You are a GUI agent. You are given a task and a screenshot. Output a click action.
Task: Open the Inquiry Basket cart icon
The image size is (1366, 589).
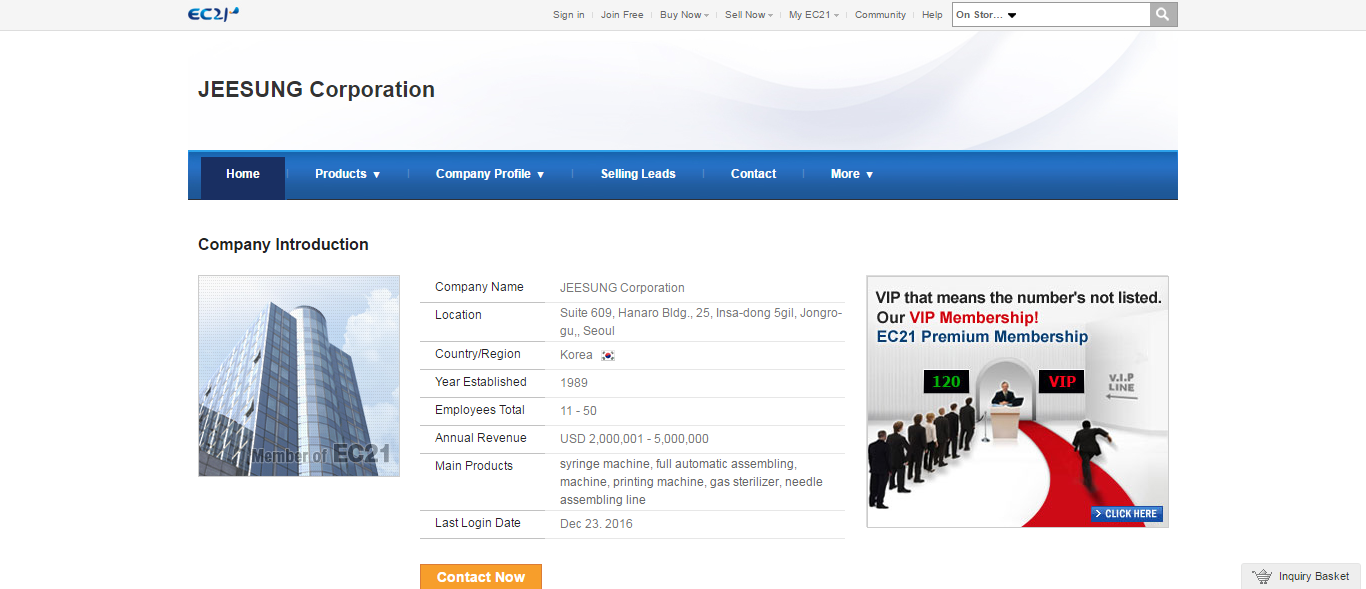[x=1262, y=576]
